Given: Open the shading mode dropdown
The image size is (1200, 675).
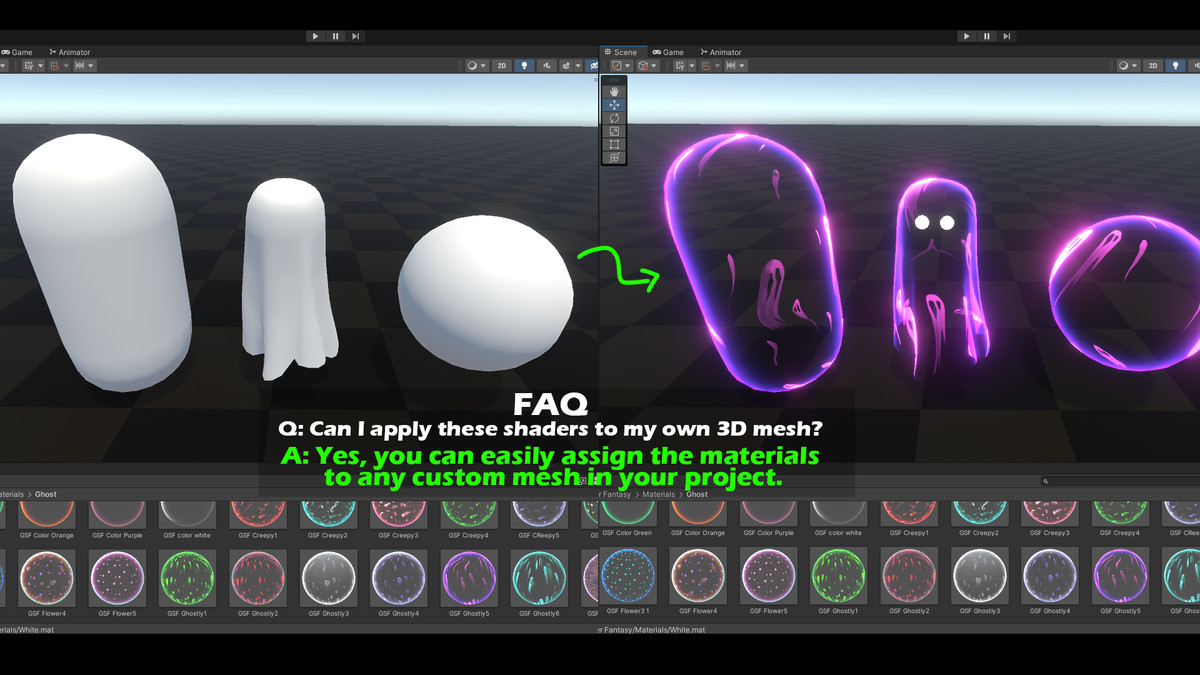Looking at the screenshot, I should point(1131,66).
